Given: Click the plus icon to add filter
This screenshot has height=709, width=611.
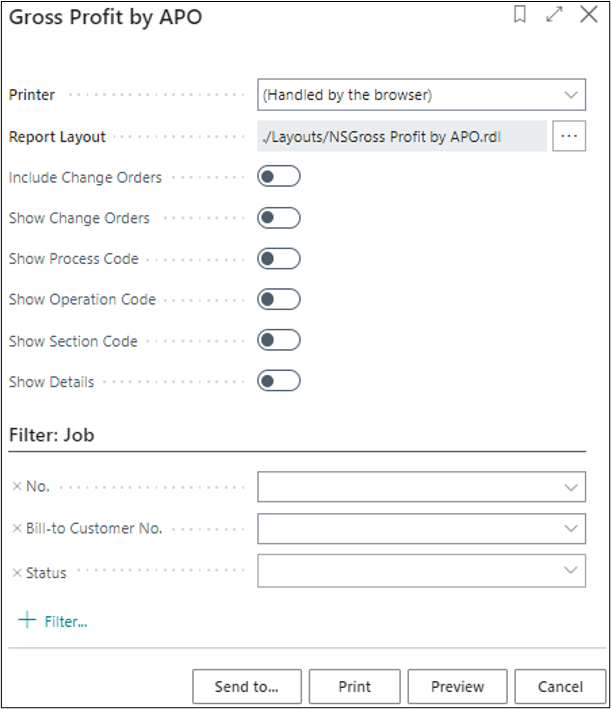Looking at the screenshot, I should coord(26,621).
